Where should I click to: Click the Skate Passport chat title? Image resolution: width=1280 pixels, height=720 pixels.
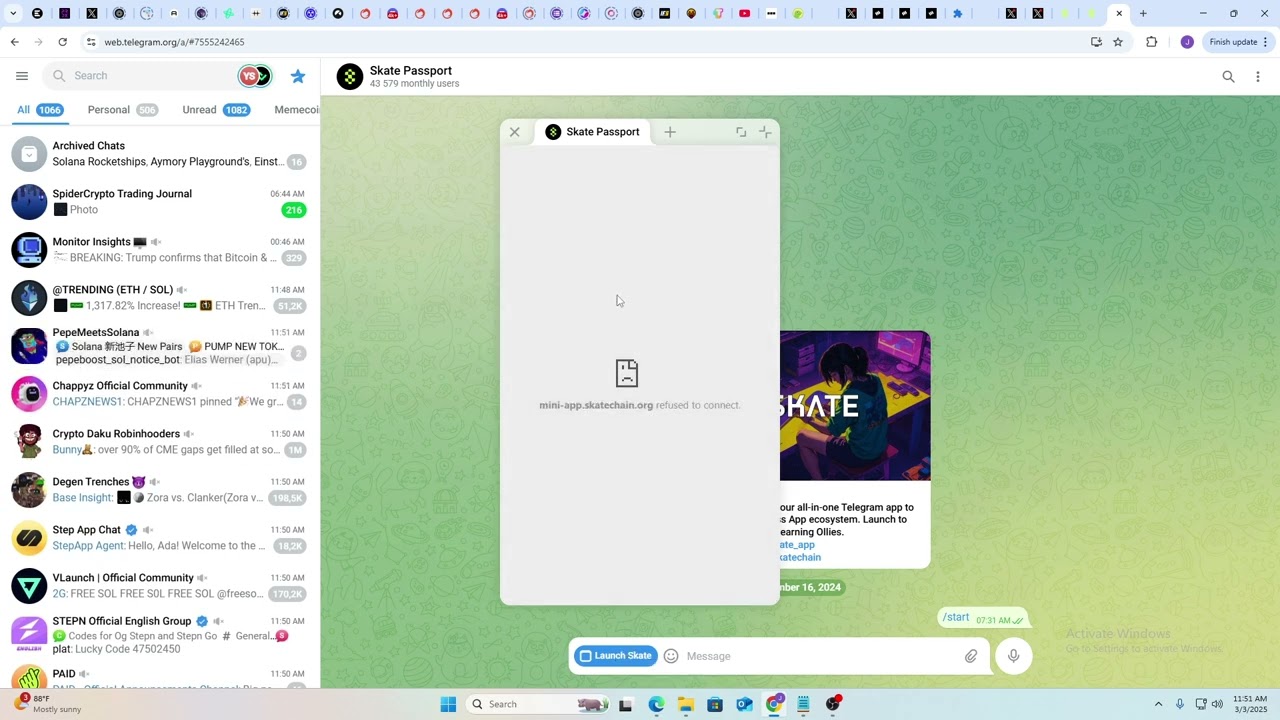(411, 71)
